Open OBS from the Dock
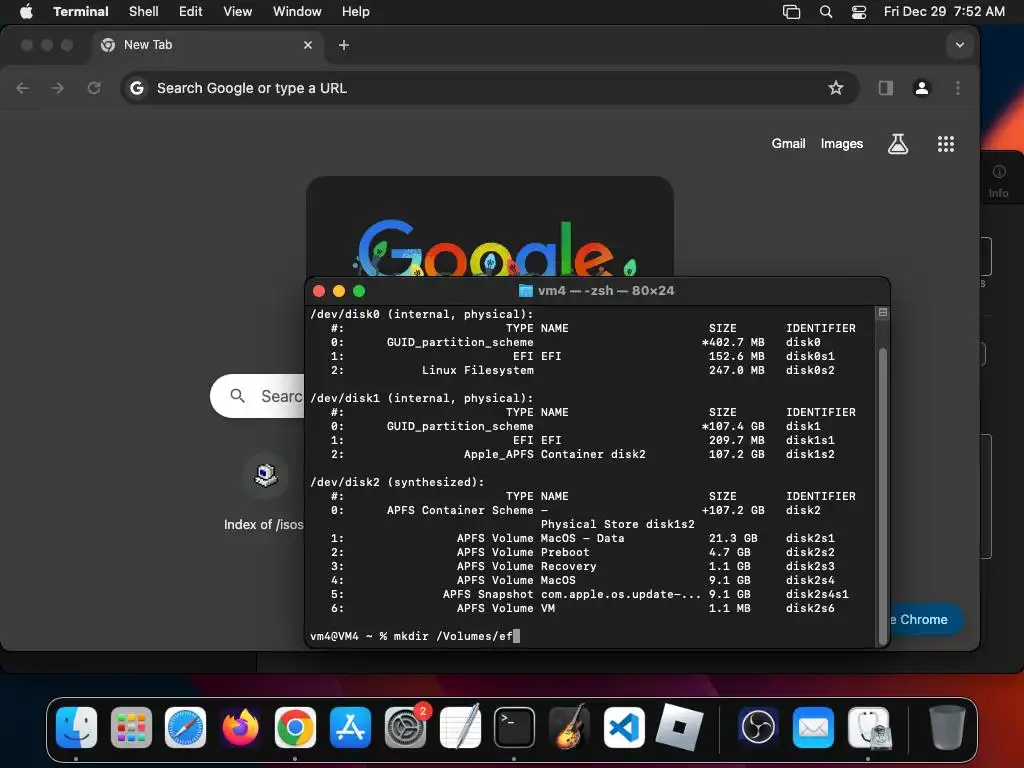 click(x=758, y=728)
